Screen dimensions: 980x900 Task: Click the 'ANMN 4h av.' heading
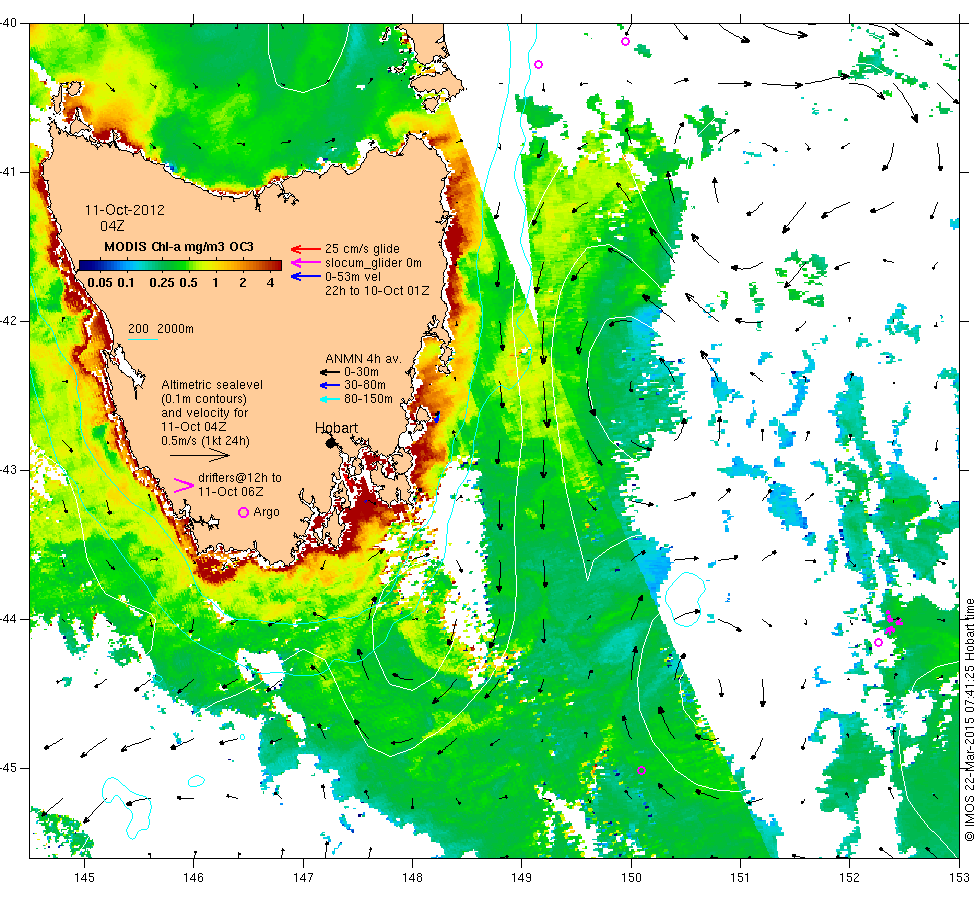point(363,359)
